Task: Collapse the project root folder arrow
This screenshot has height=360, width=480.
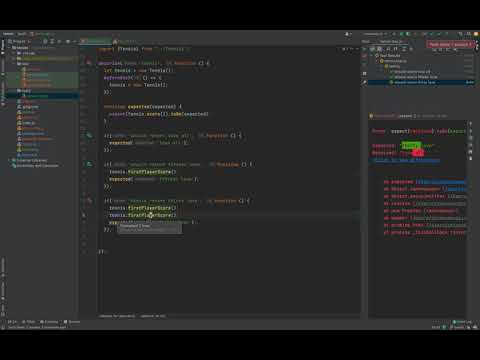Action: (10, 48)
